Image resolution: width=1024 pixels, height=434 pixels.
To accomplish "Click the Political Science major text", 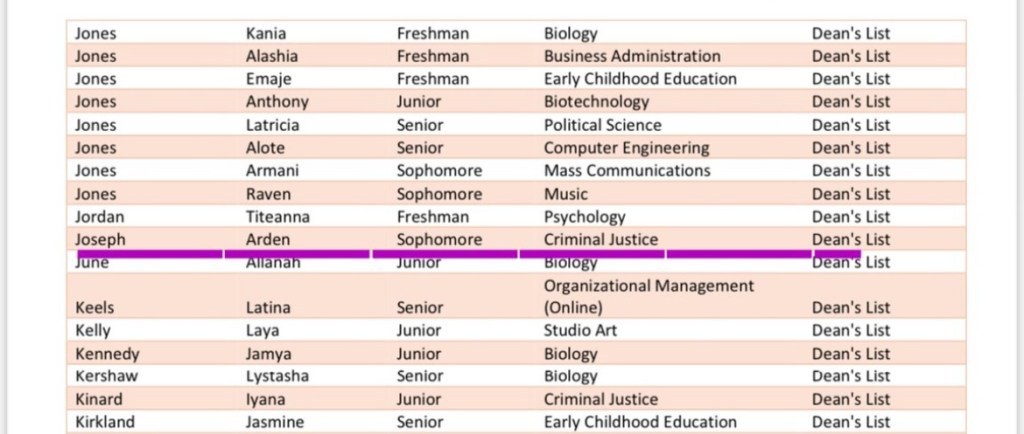I will pyautogui.click(x=602, y=125).
